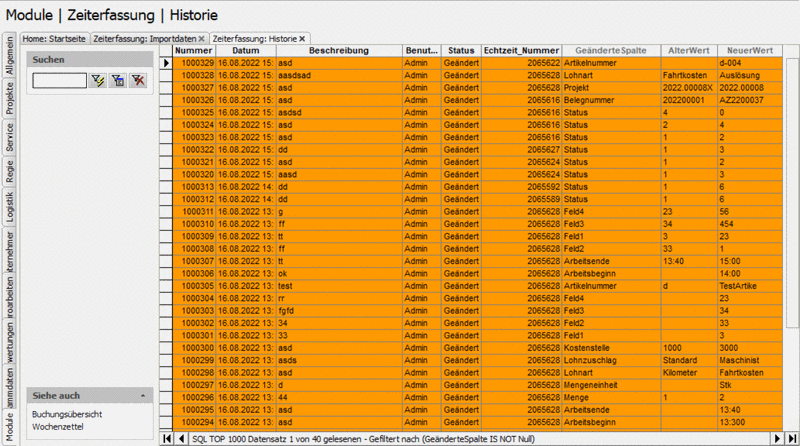Click the vertical scrollbar of the table
This screenshot has width=800, height=446.
[791, 194]
